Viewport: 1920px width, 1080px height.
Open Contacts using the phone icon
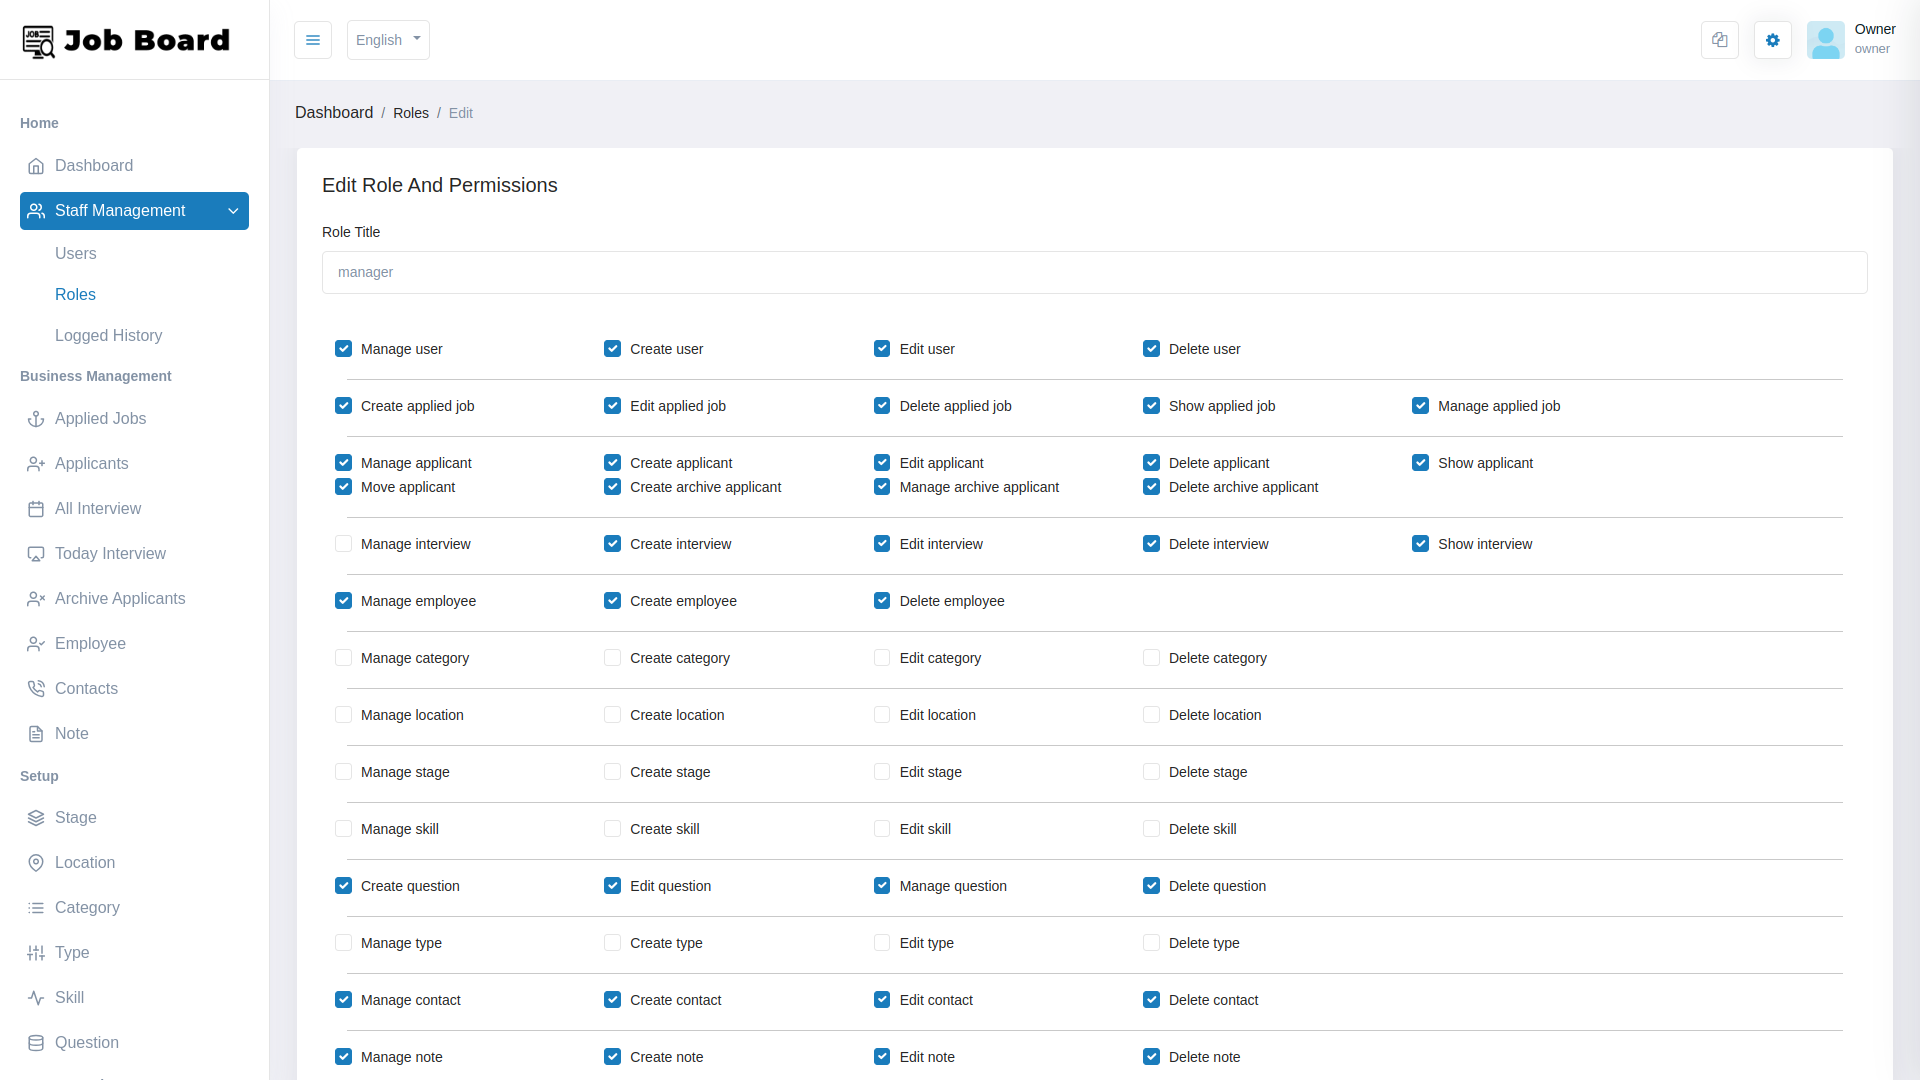[x=36, y=688]
